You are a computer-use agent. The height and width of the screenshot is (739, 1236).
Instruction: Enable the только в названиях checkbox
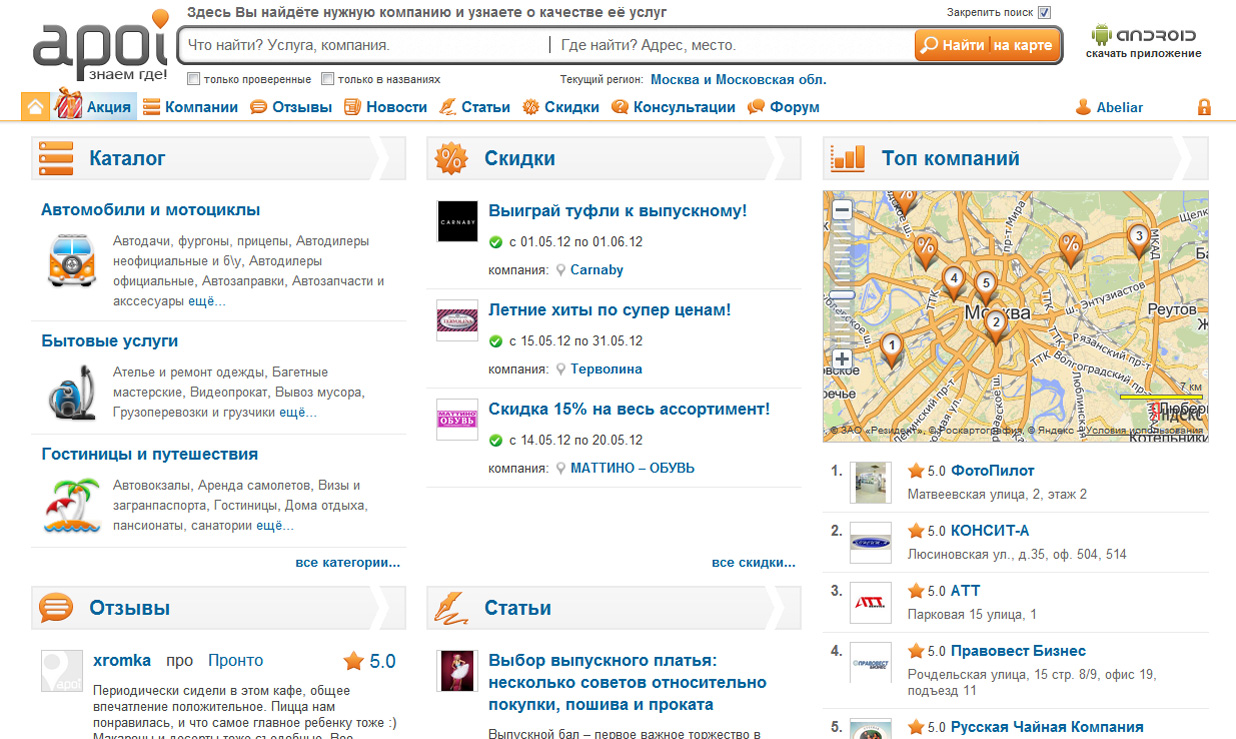point(328,79)
